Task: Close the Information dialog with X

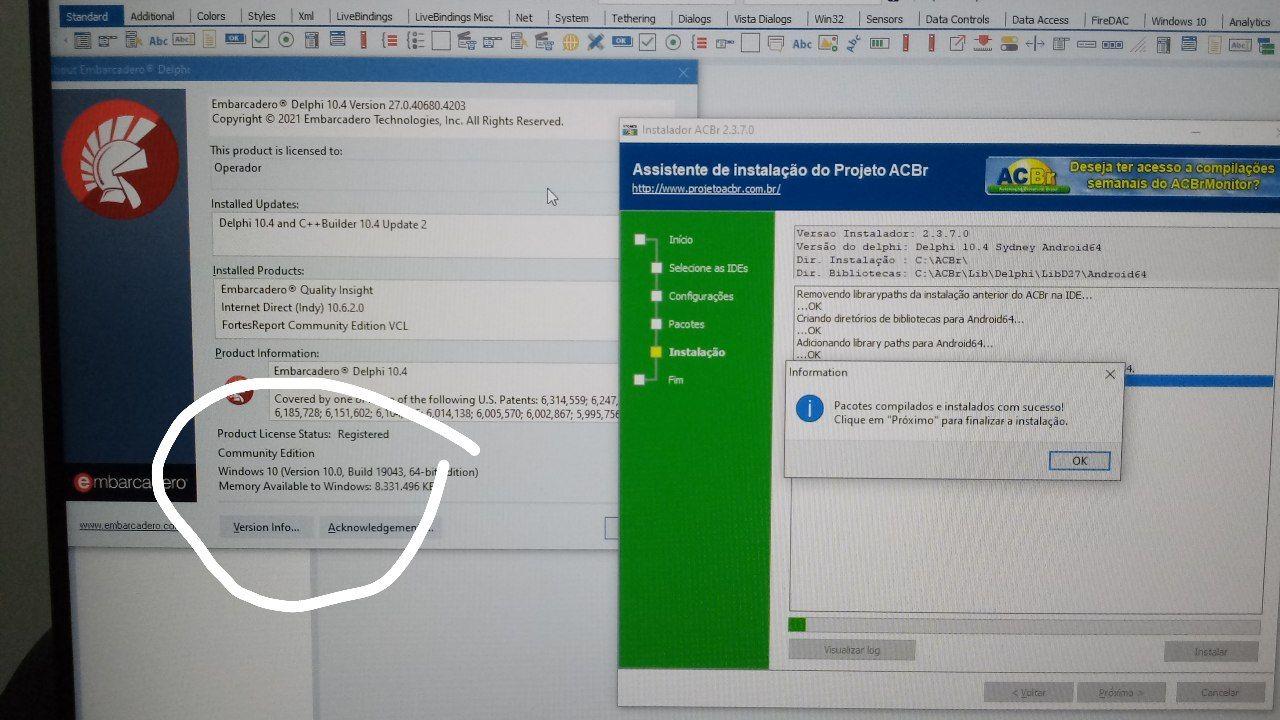Action: point(1109,374)
